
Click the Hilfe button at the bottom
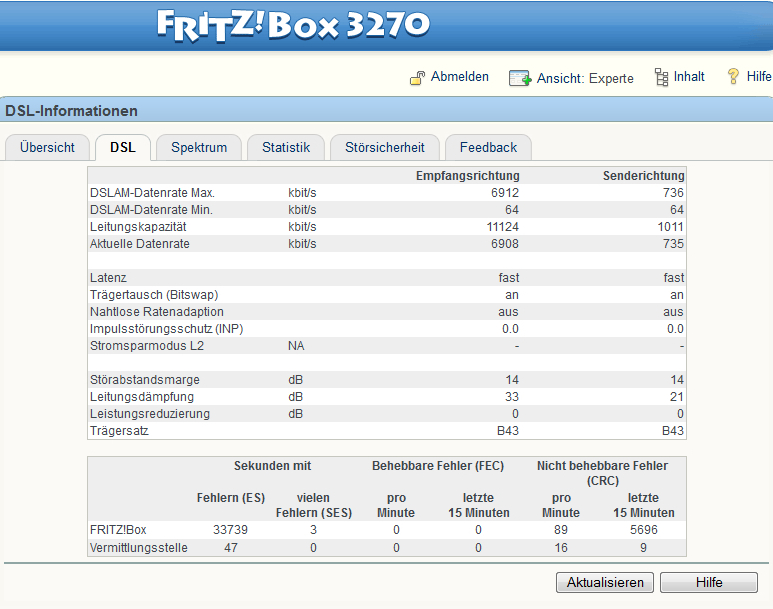point(709,582)
